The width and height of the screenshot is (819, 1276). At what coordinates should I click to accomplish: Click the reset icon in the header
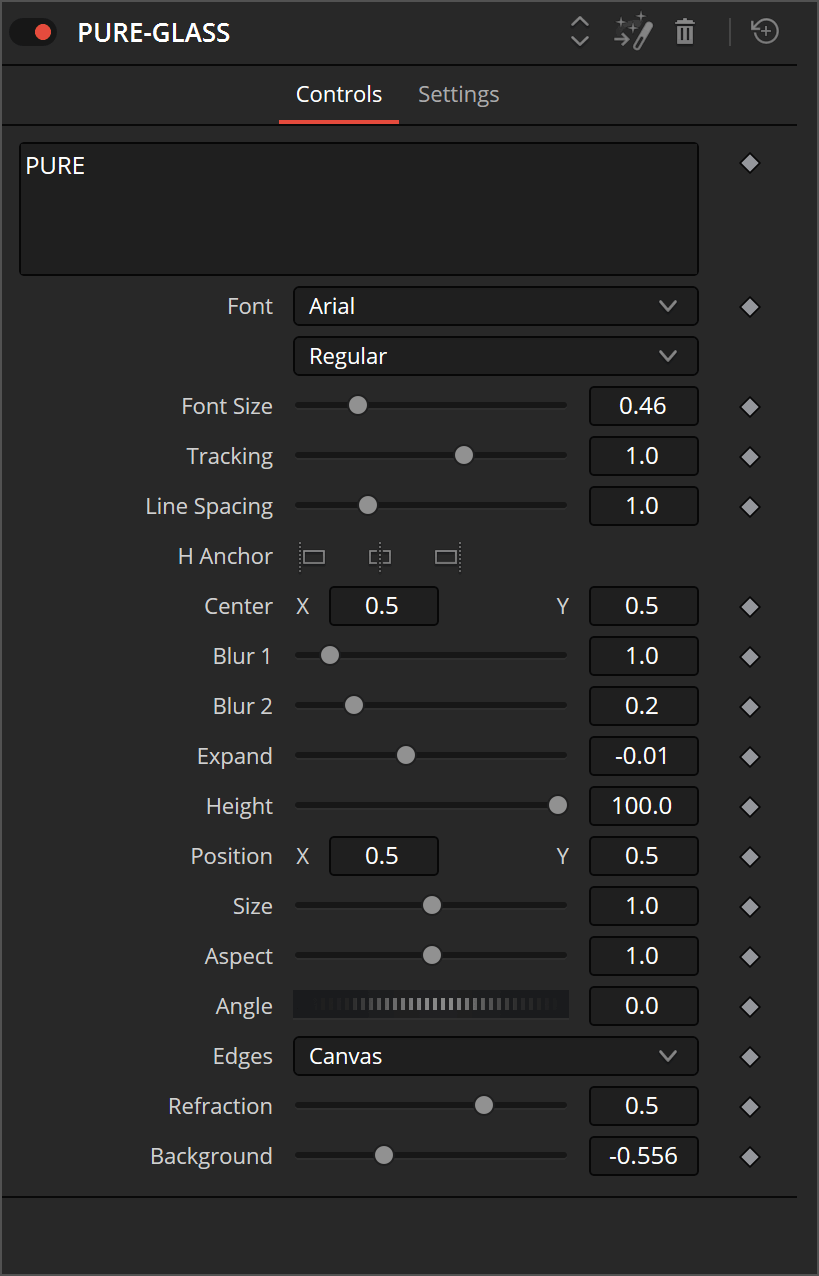point(765,32)
